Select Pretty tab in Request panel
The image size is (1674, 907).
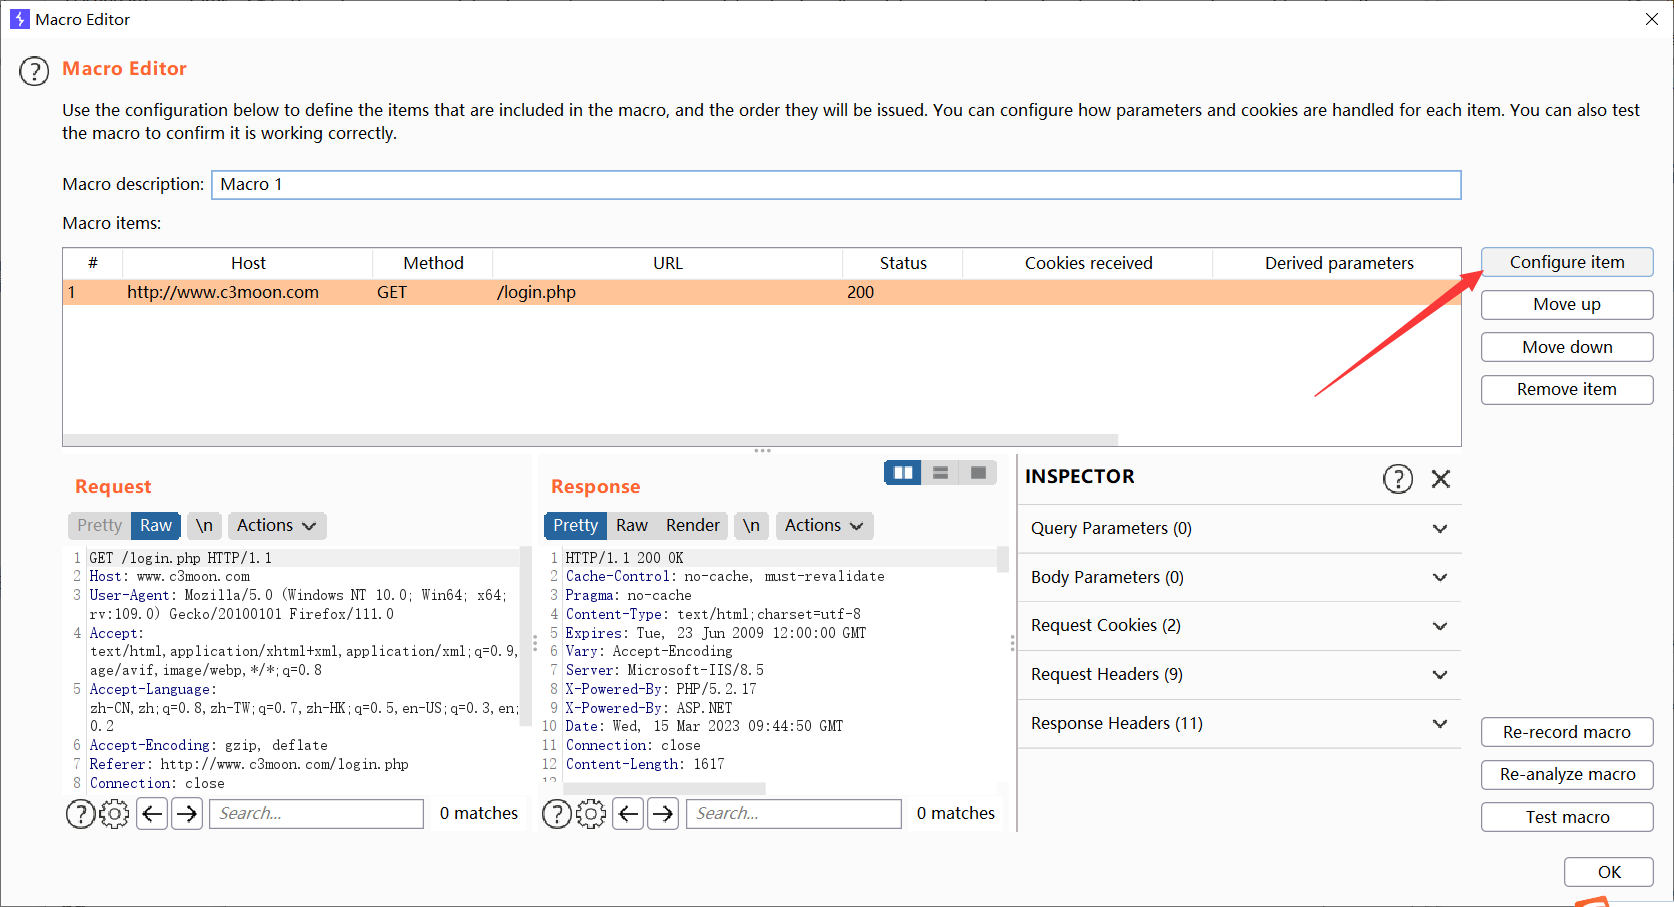click(x=99, y=526)
